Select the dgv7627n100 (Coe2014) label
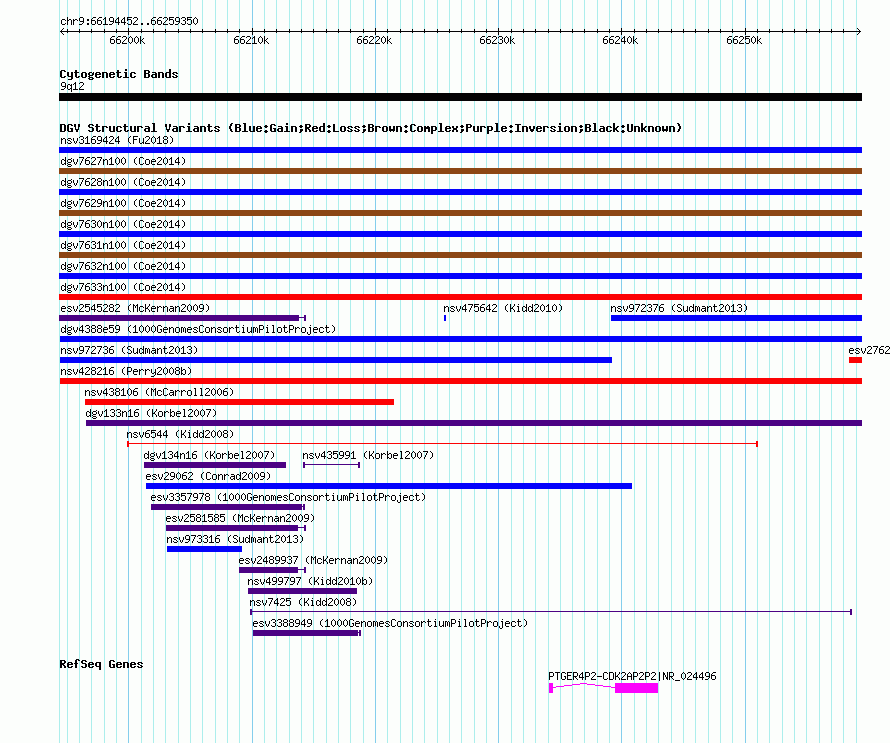This screenshot has height=743, width=890. (x=123, y=161)
